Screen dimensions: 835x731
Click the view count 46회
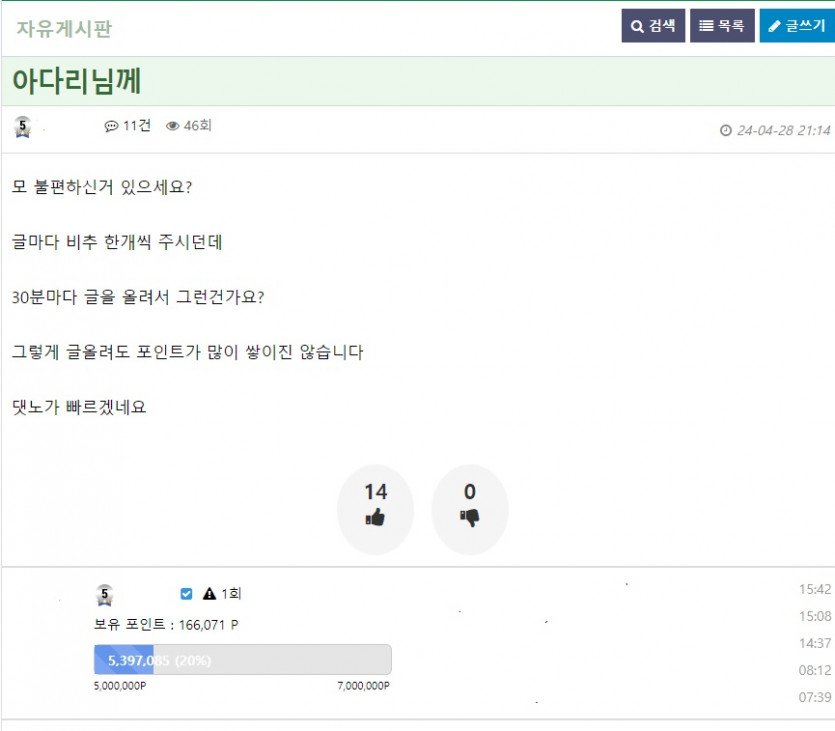(198, 126)
